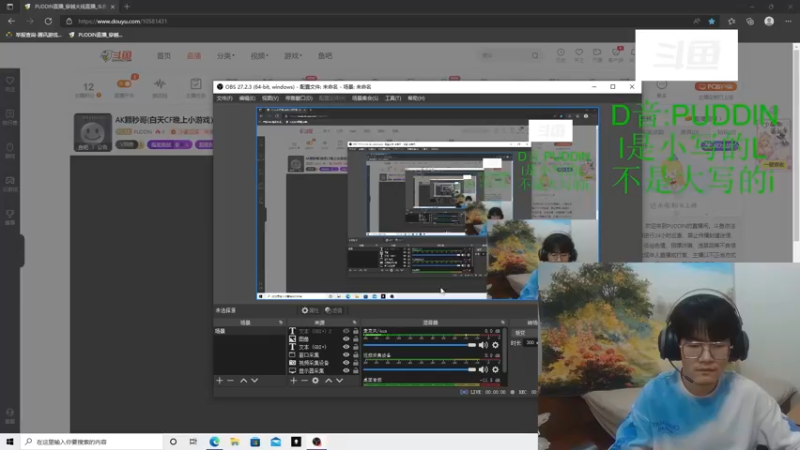Move the source down in the Sources panel
800x450 pixels.
[339, 381]
